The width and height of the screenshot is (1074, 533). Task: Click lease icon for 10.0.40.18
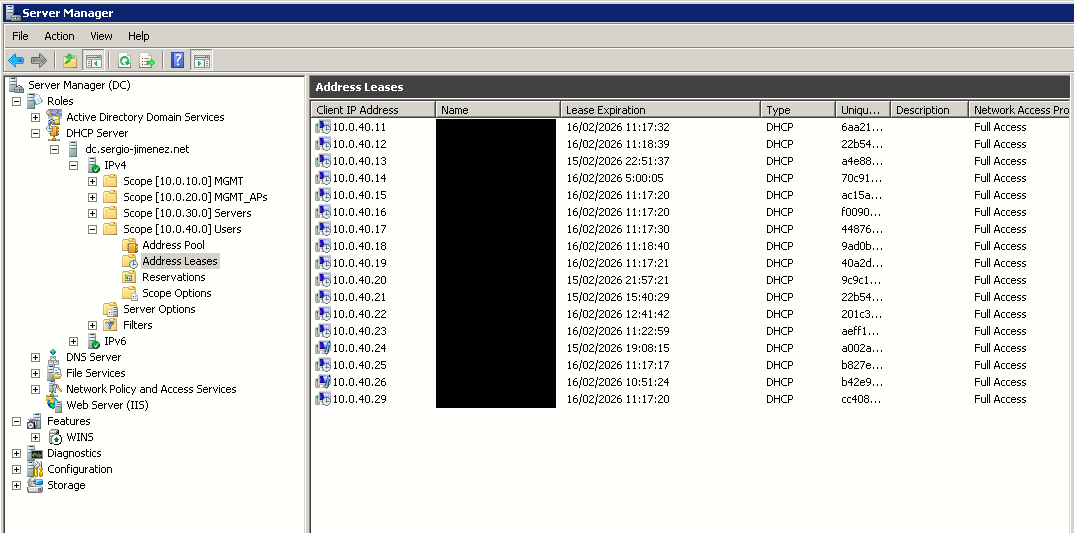[323, 246]
